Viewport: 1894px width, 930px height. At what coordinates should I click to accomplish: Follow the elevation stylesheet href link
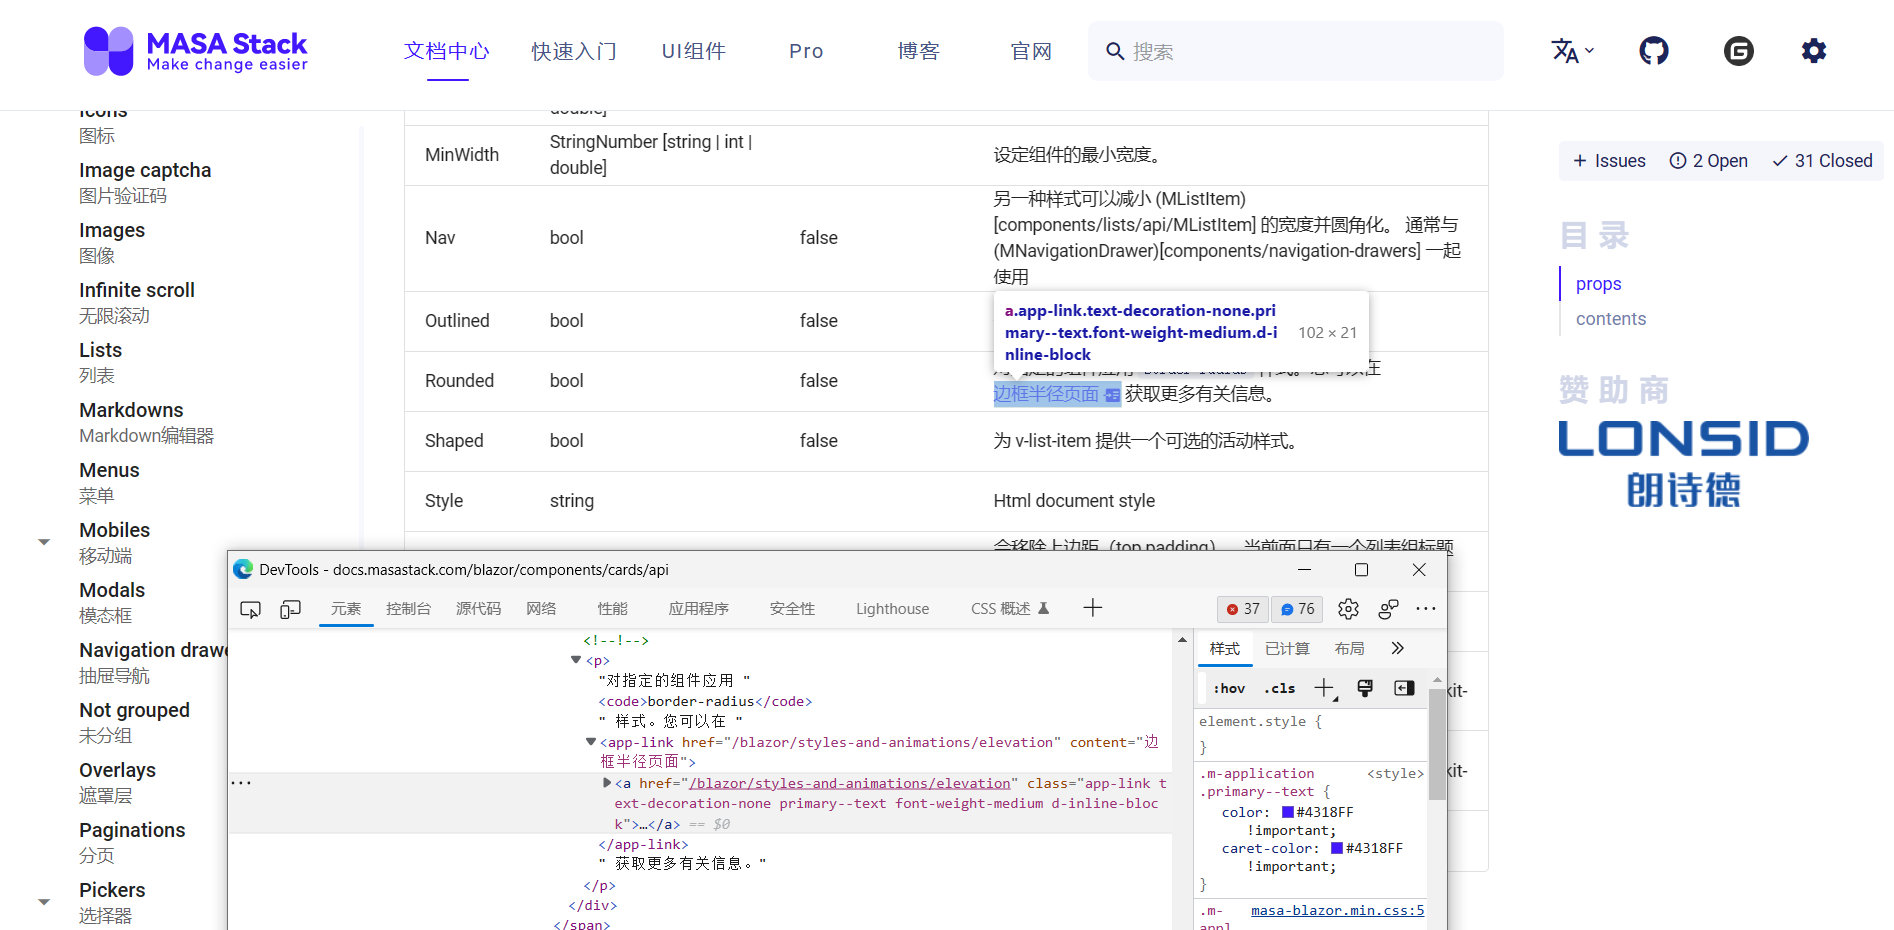tap(849, 783)
